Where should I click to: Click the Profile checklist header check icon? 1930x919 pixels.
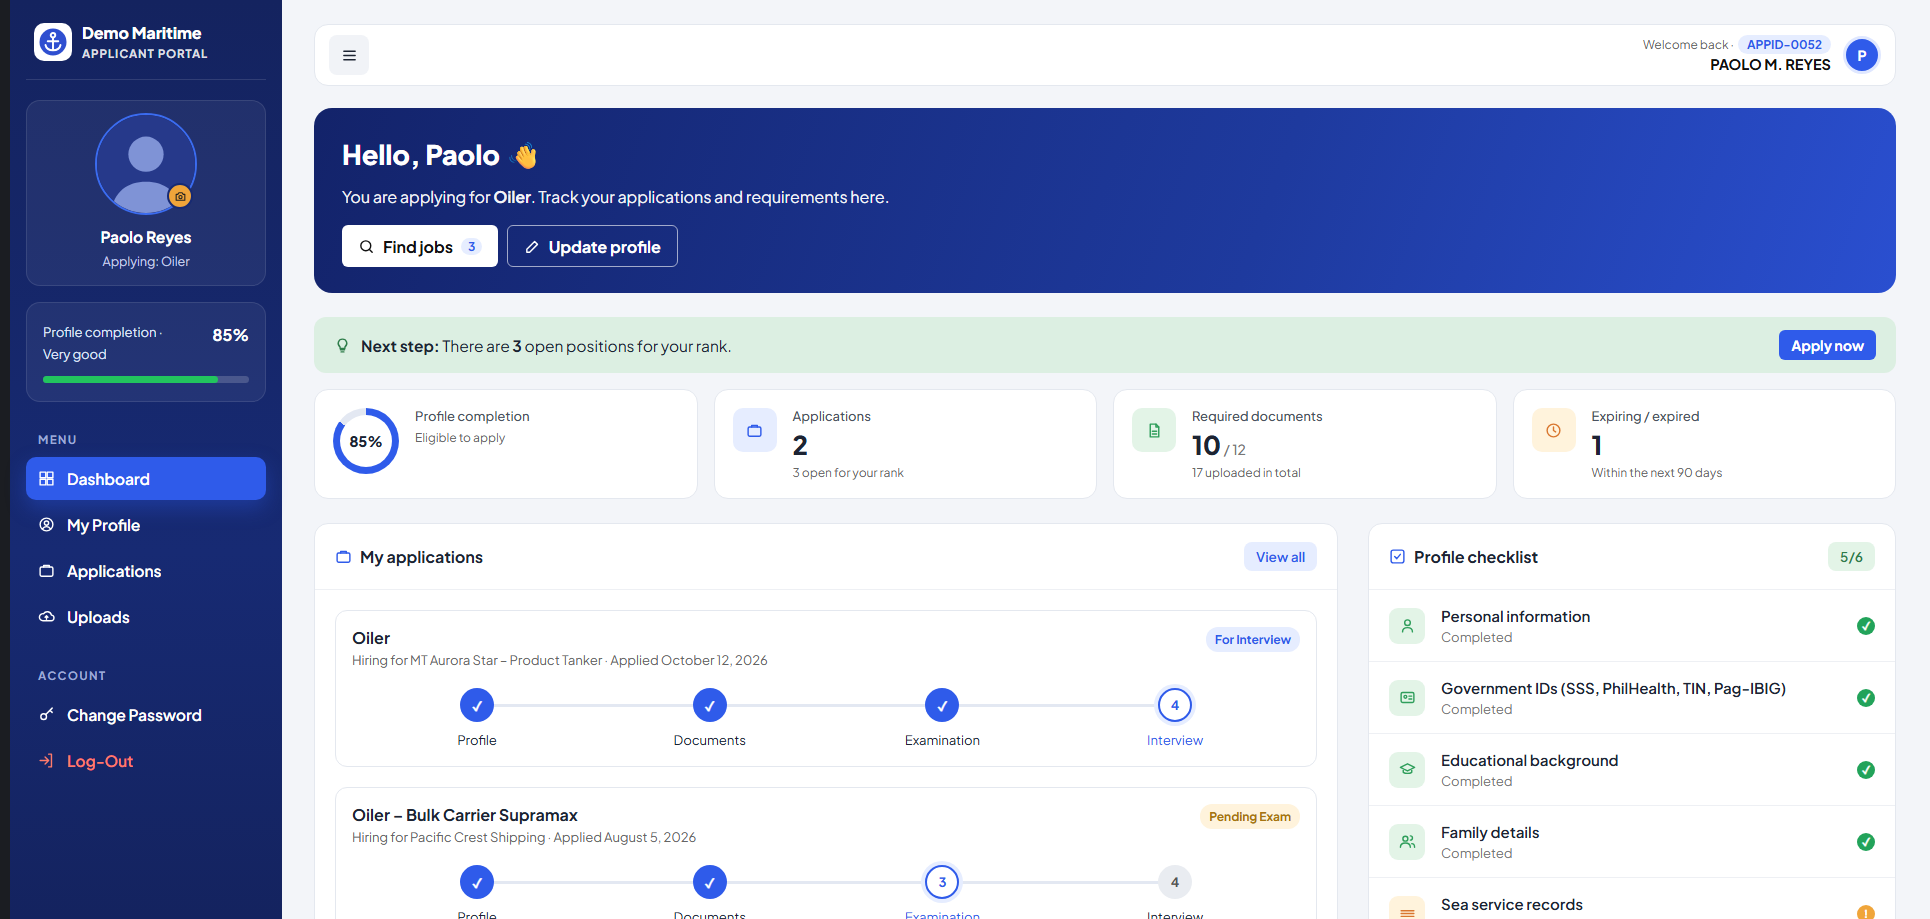[1397, 557]
